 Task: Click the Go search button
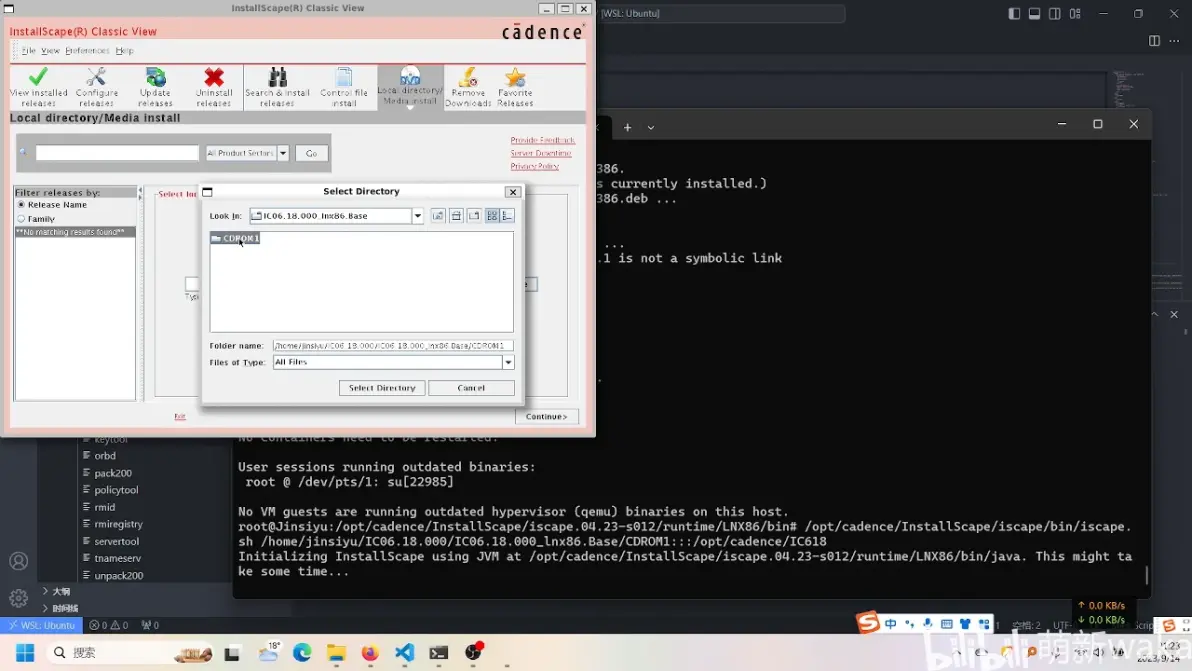point(312,154)
